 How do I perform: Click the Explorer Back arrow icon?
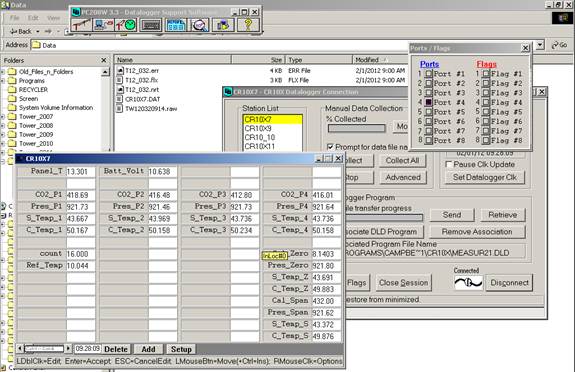13,32
